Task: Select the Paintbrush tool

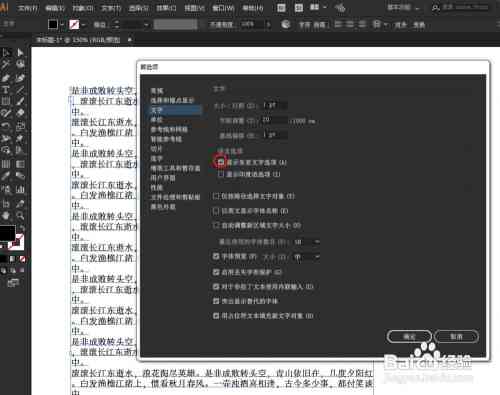Action: (x=20, y=101)
